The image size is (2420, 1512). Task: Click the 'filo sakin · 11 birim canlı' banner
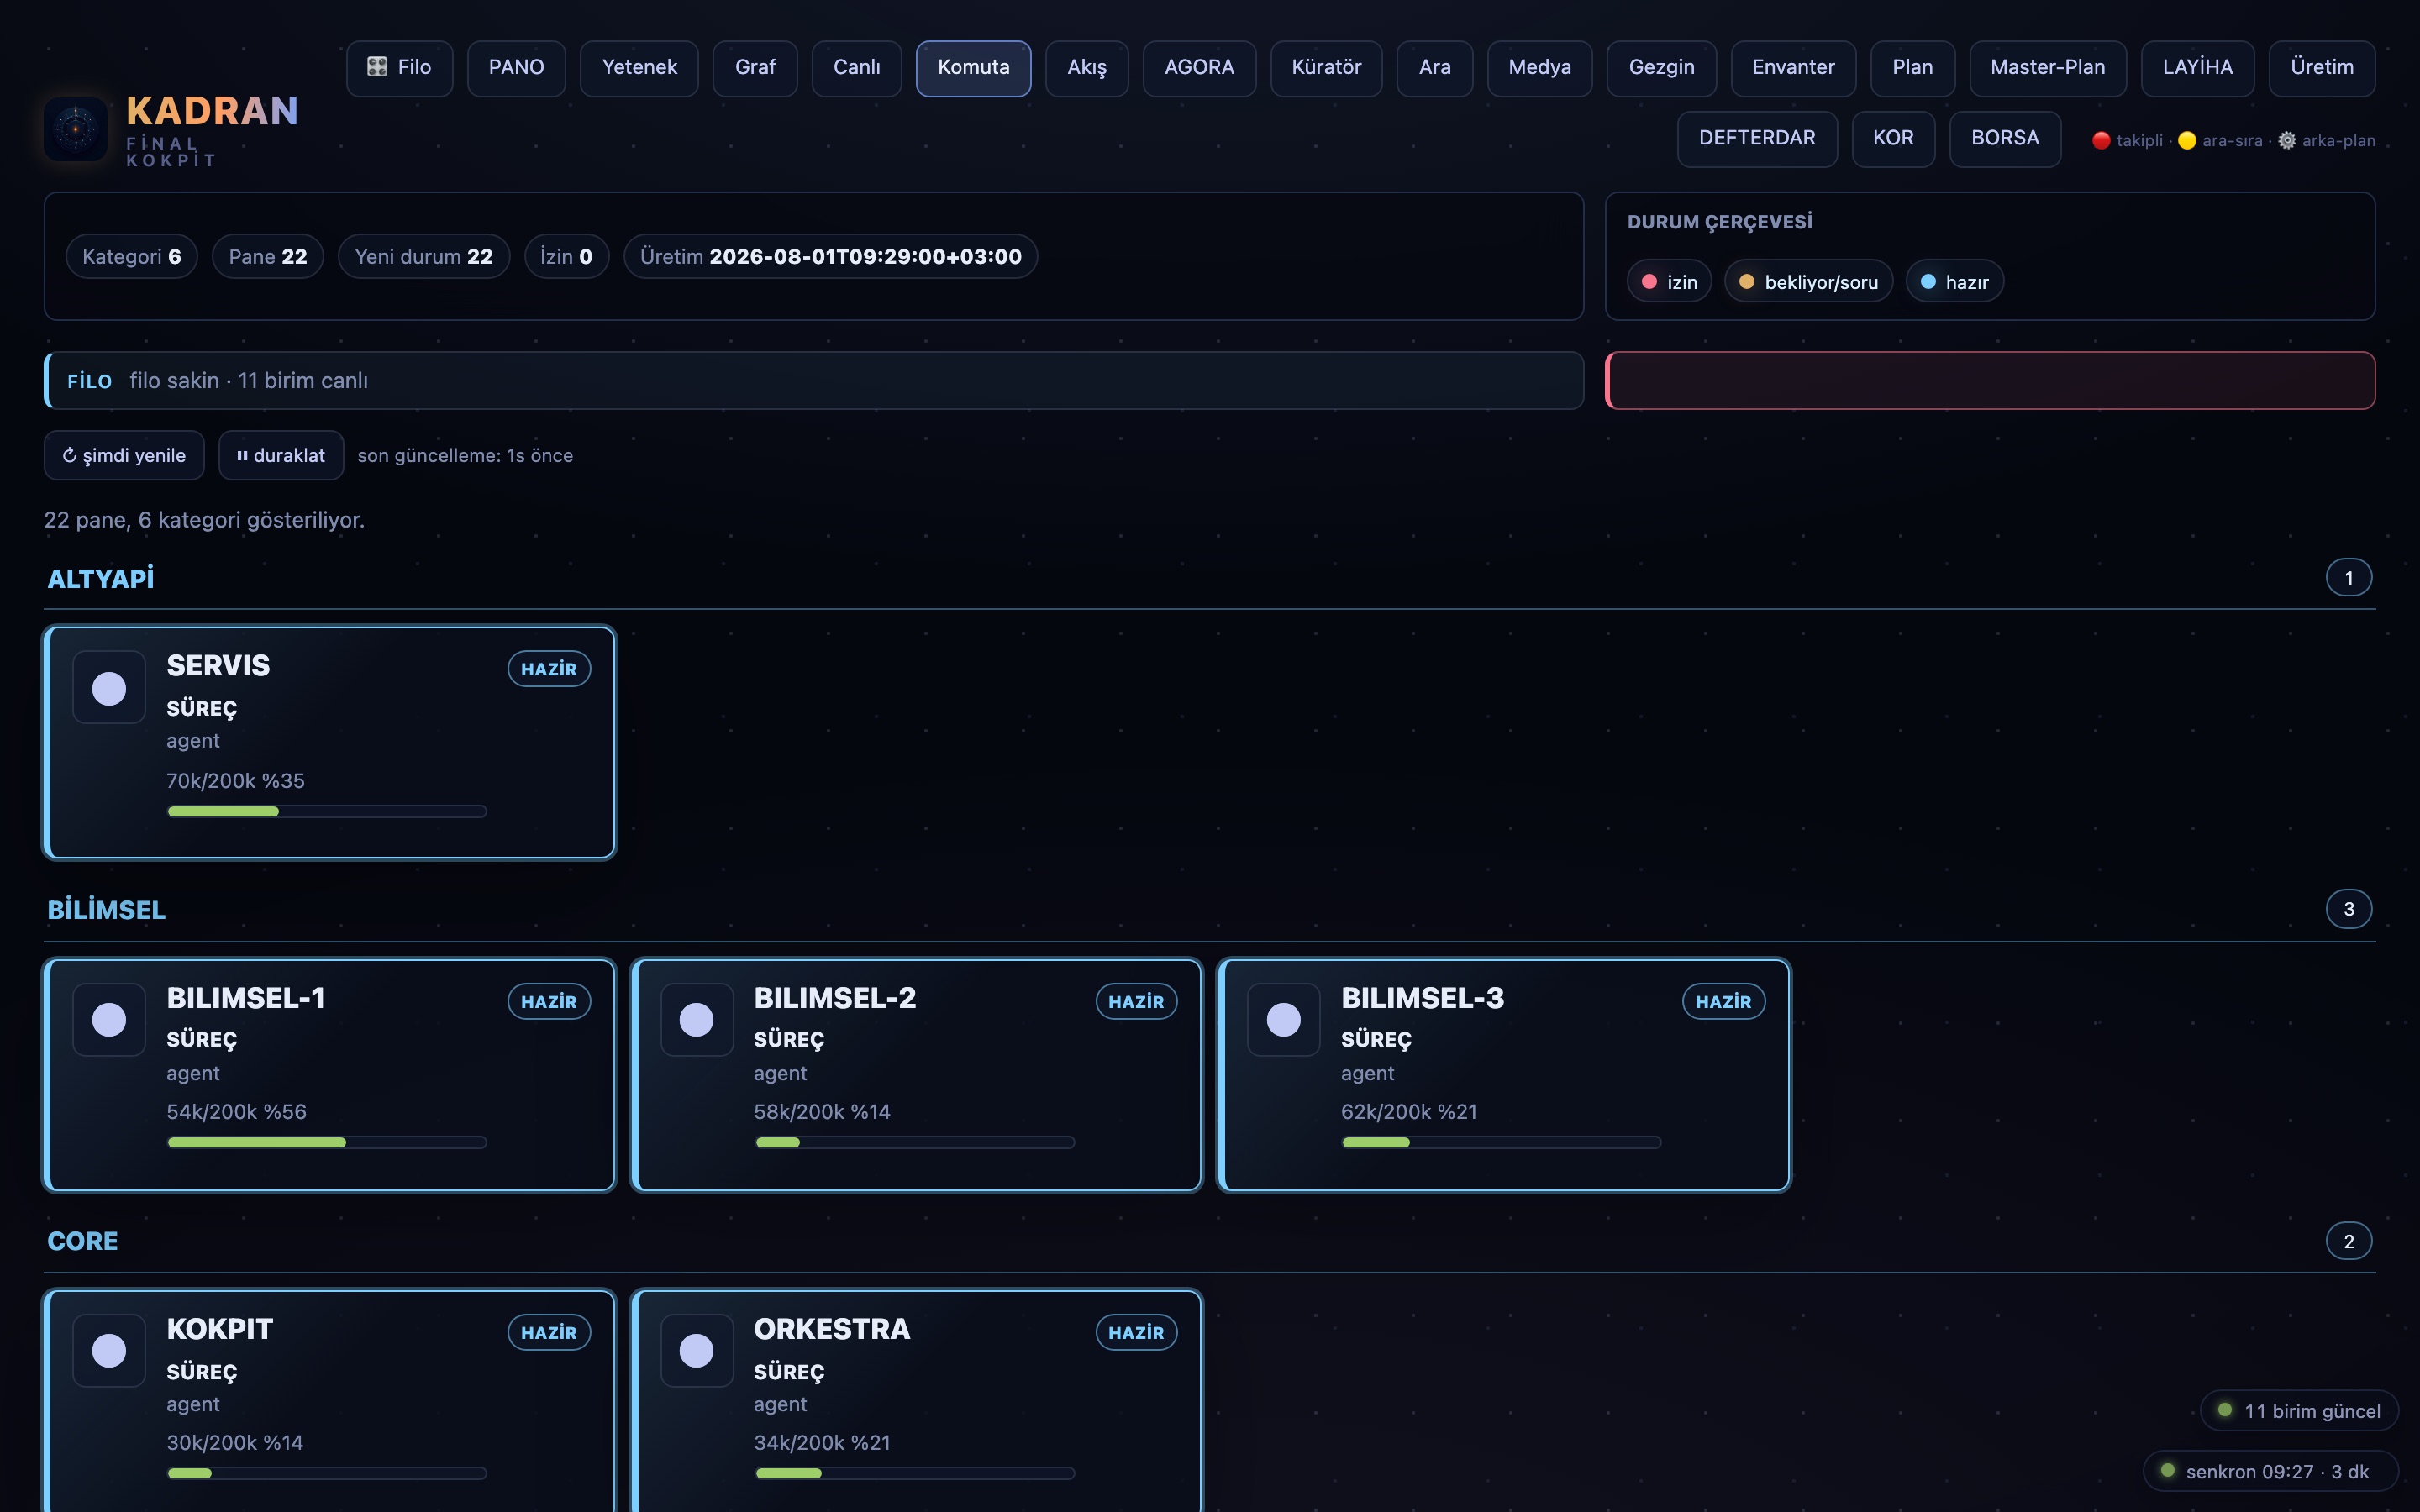coord(814,380)
